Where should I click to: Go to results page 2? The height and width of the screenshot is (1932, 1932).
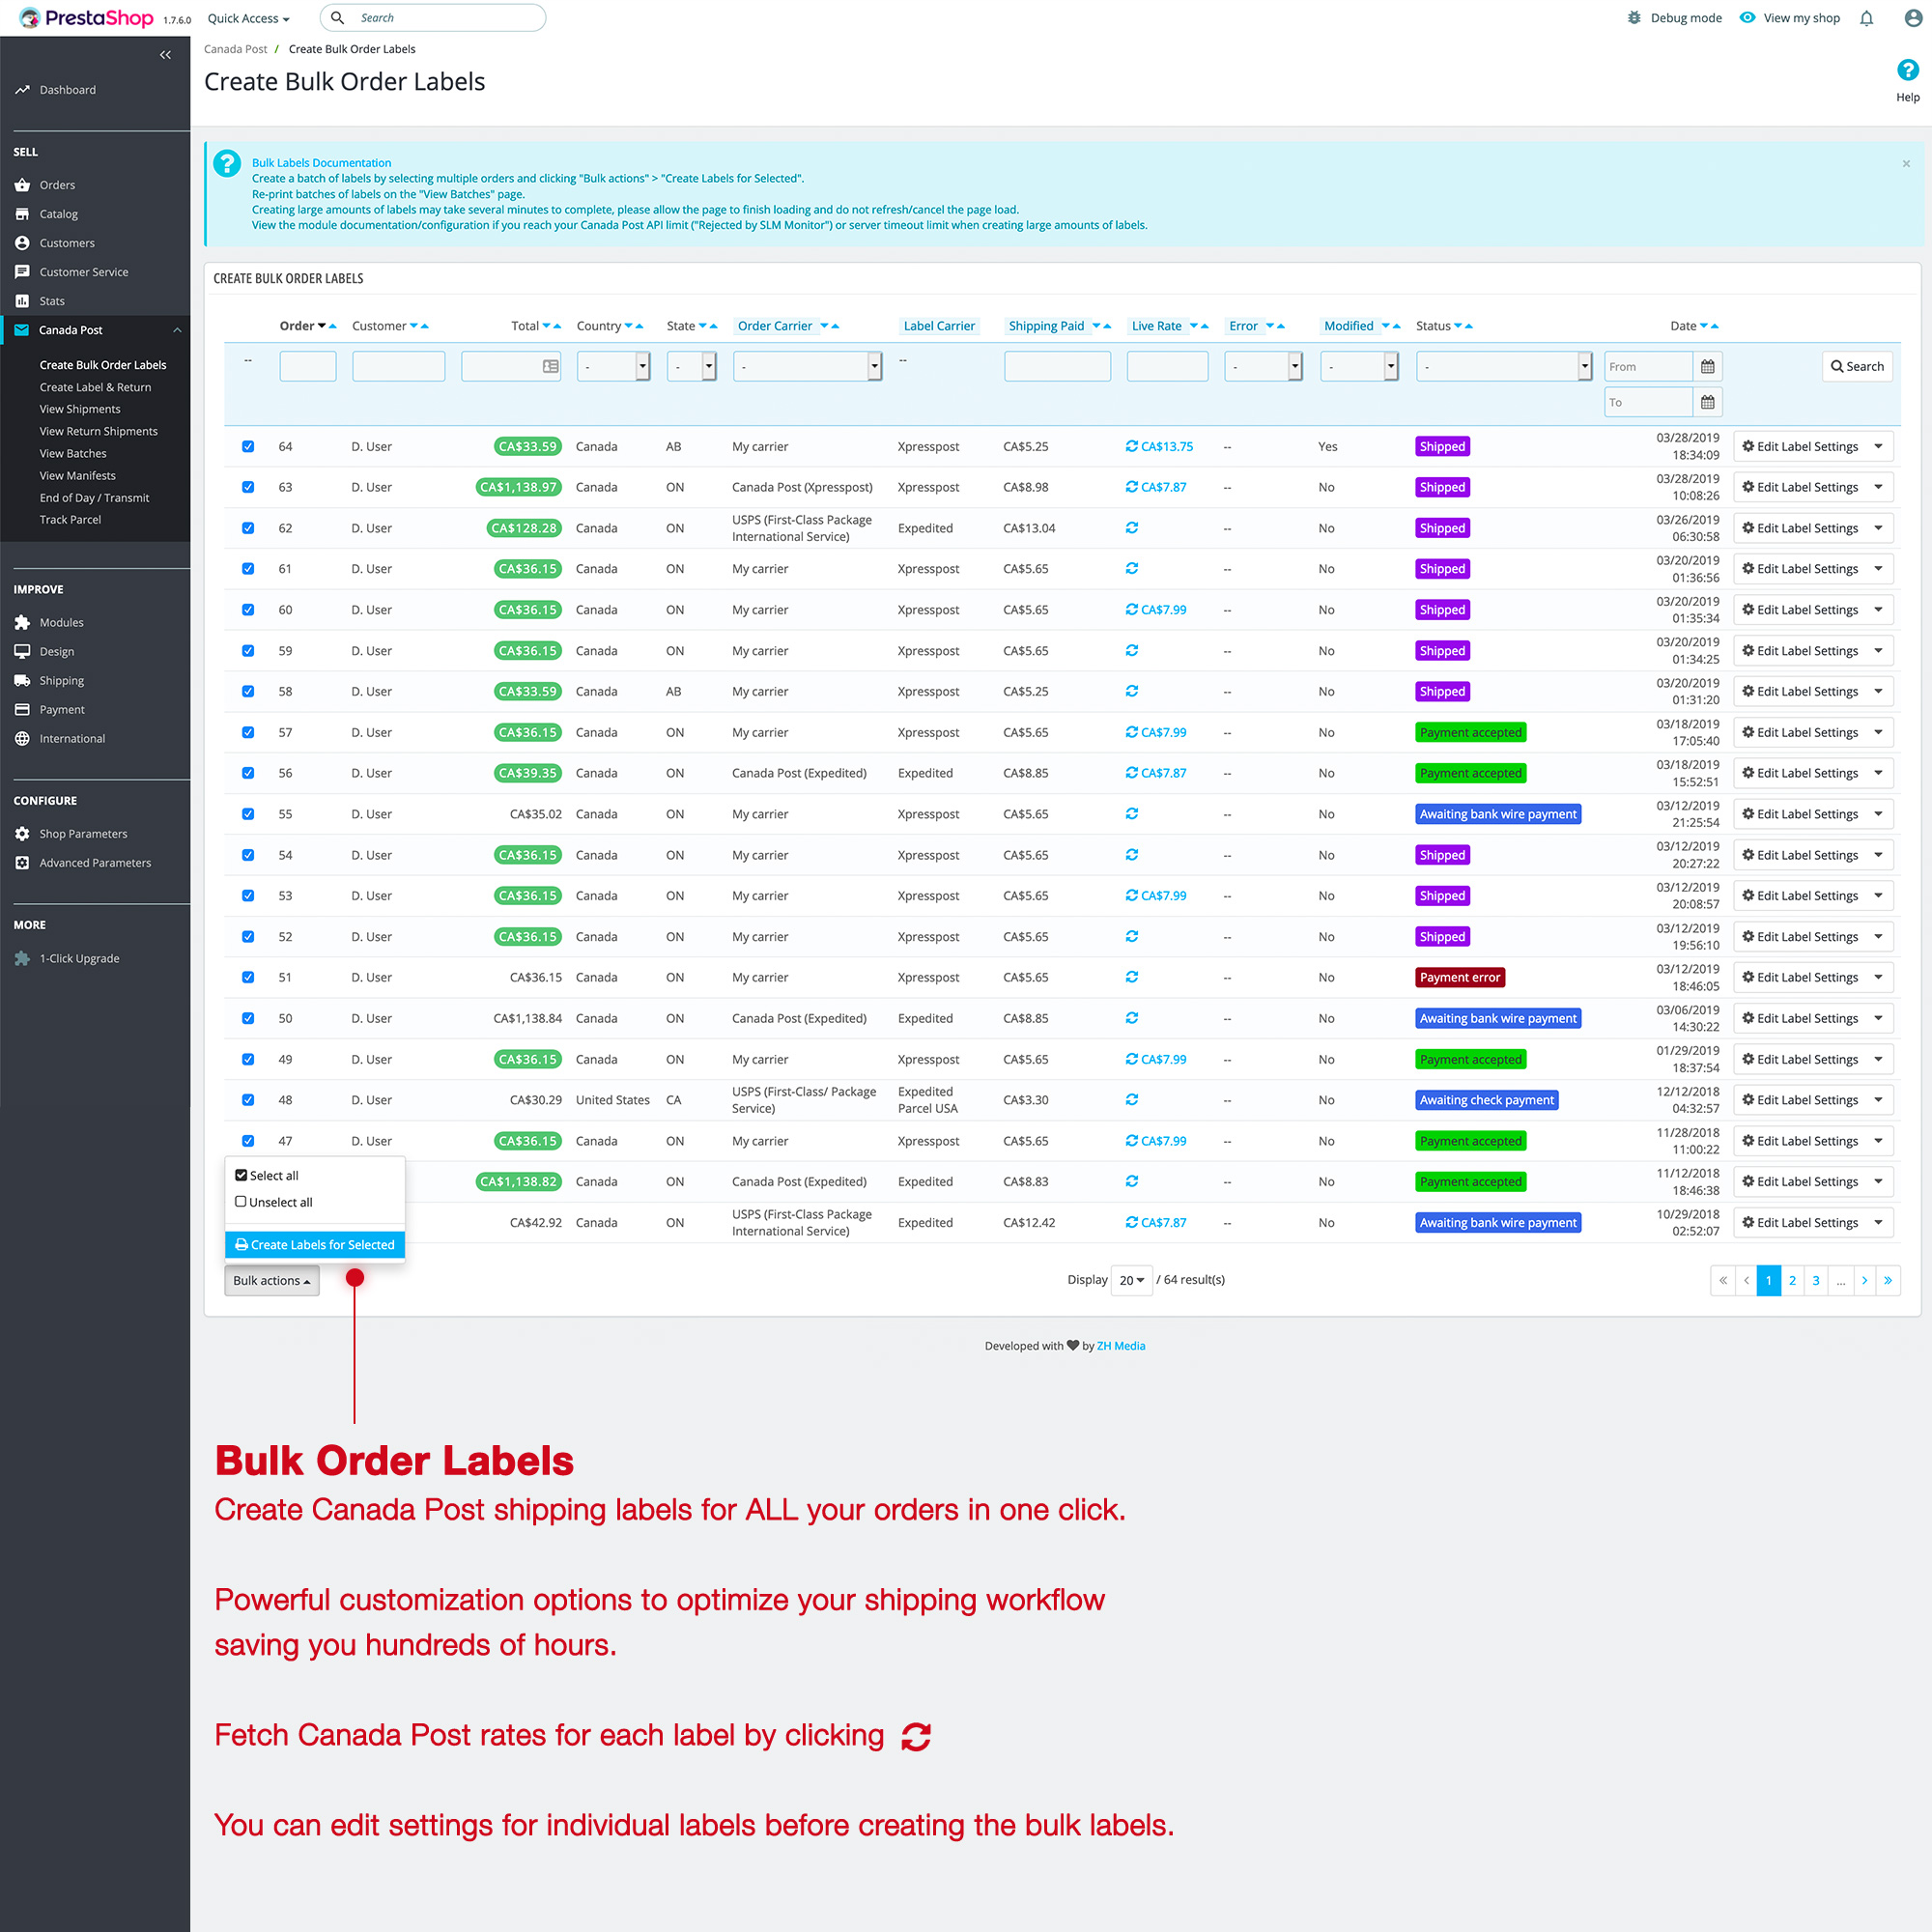(1792, 1280)
